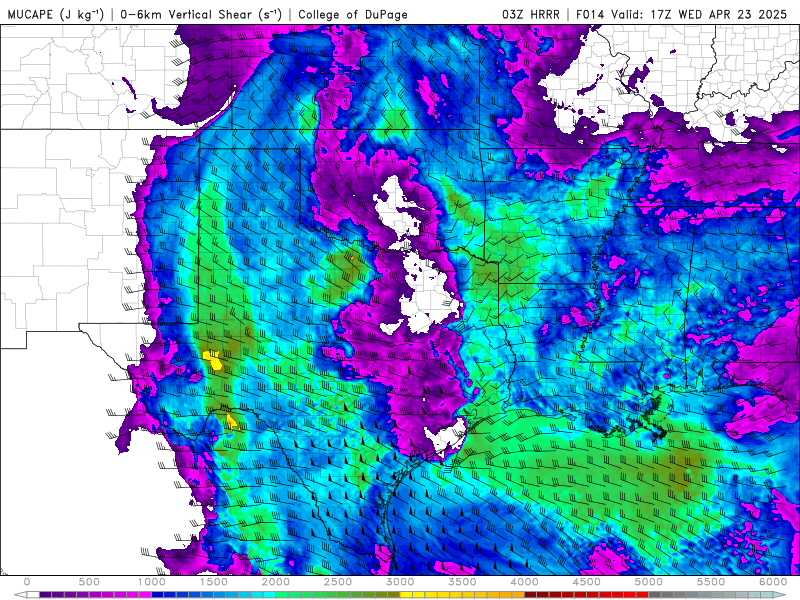This screenshot has height=600, width=800.
Task: Click the 1000 label on the color scale
Action: pyautogui.click(x=152, y=582)
